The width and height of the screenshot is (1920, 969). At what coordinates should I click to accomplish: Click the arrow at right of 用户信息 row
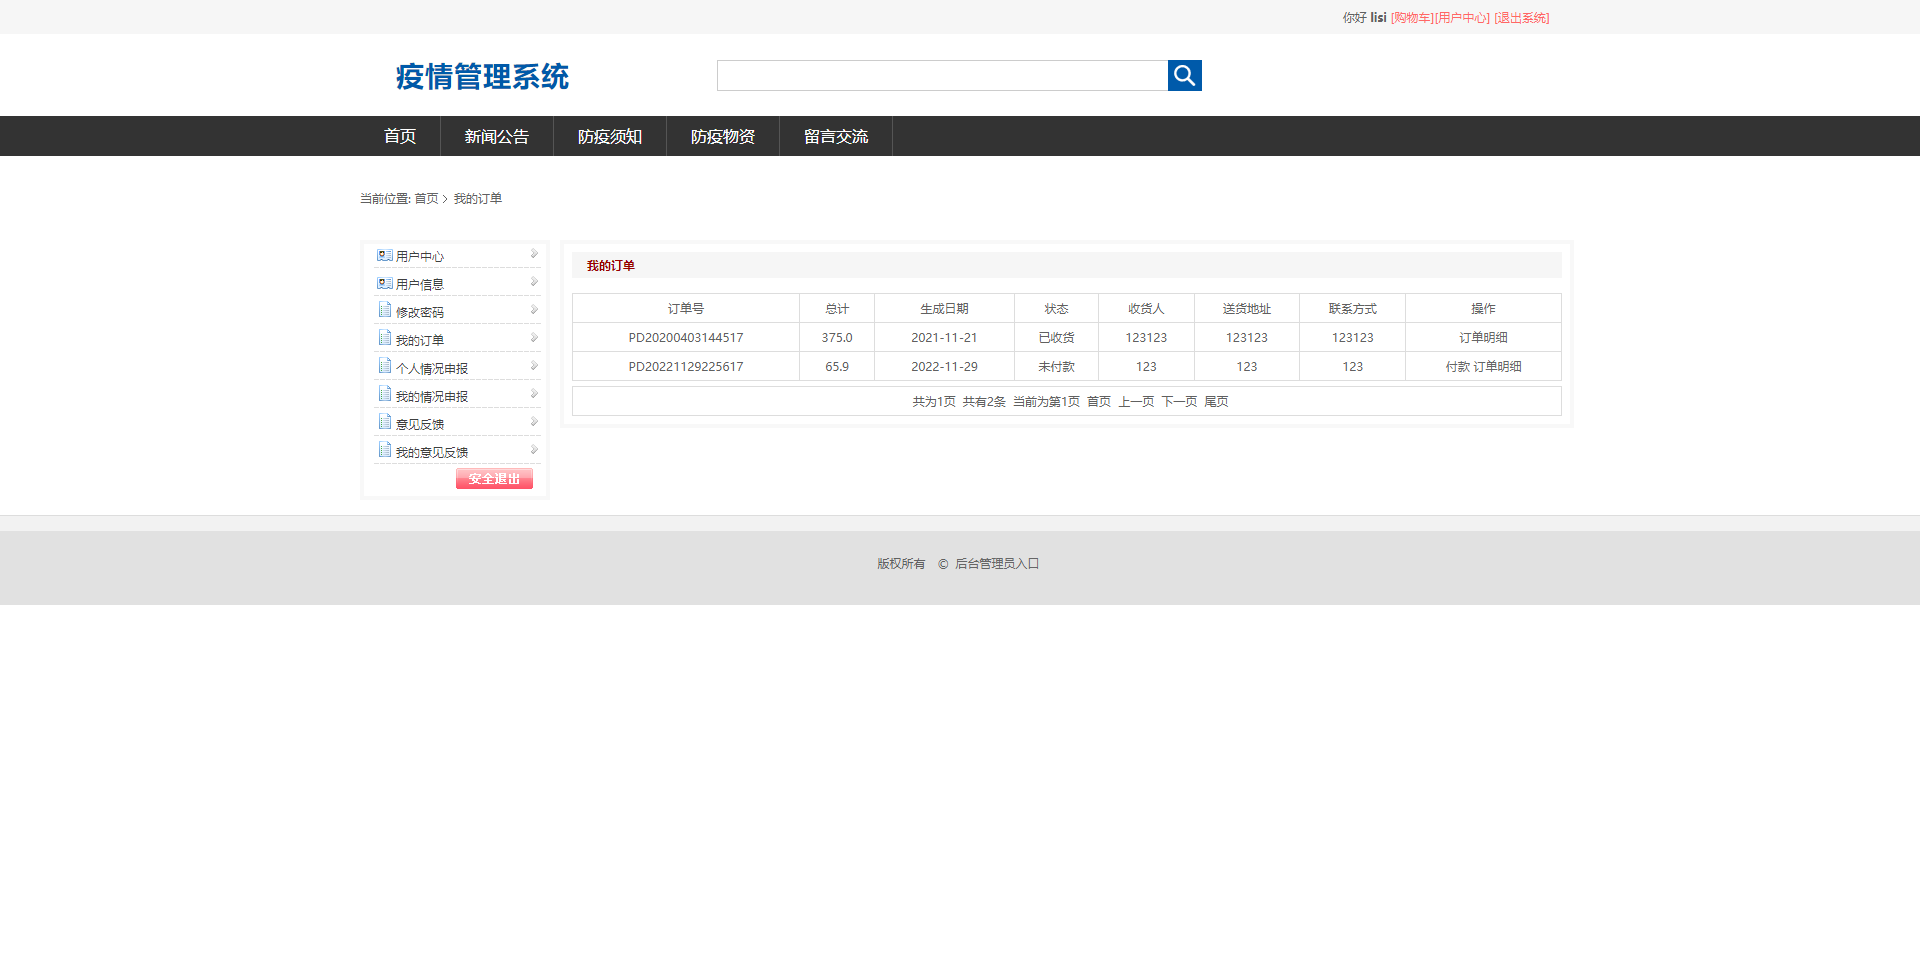[x=534, y=282]
